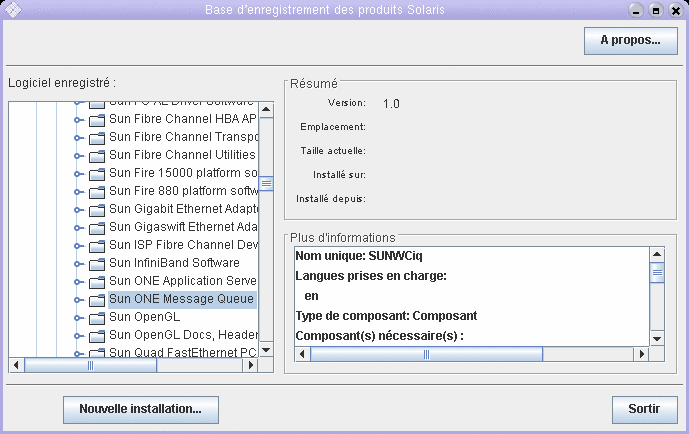
Task: Expand Sun Fibre Channel HBA API node
Action: [79, 120]
